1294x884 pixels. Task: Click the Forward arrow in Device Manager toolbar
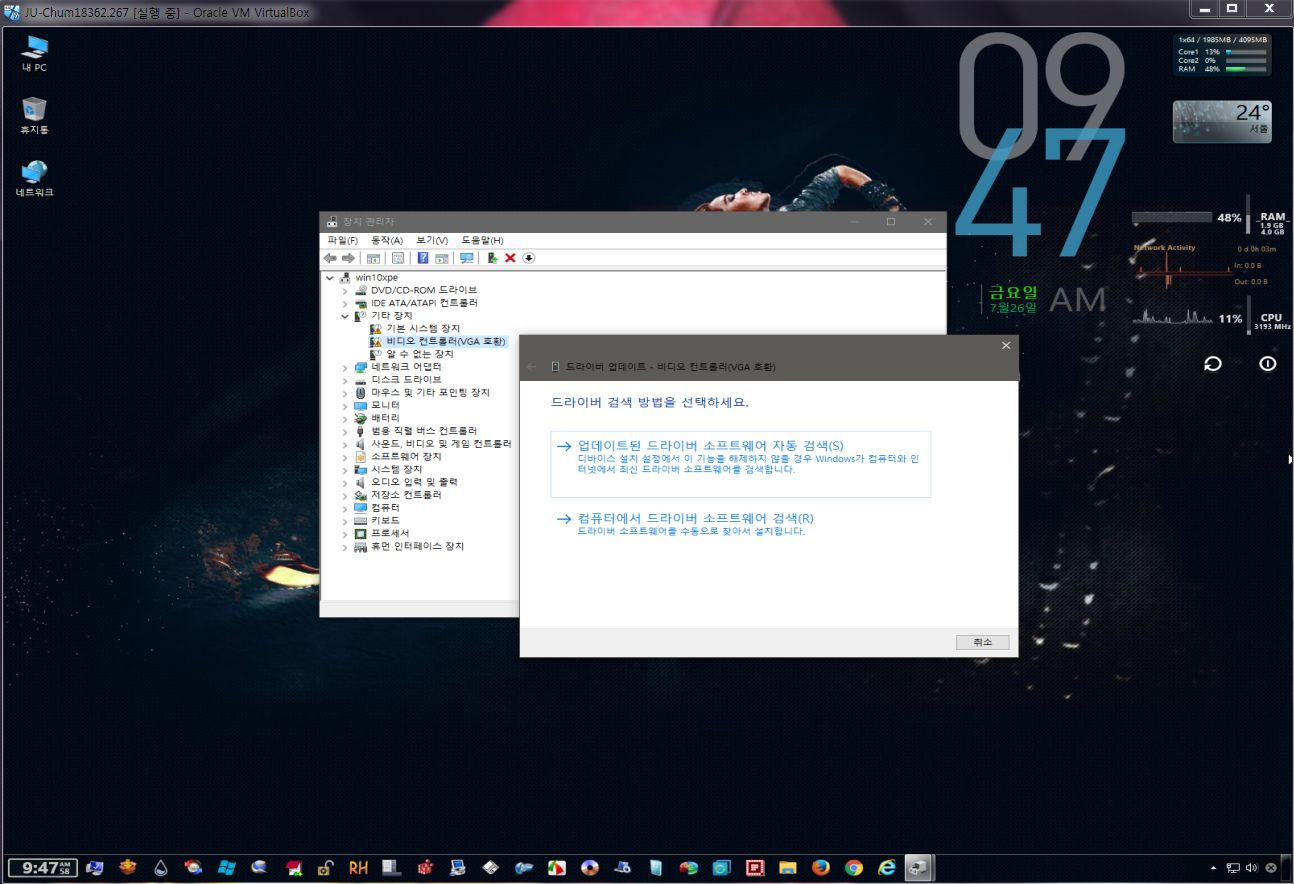348,258
